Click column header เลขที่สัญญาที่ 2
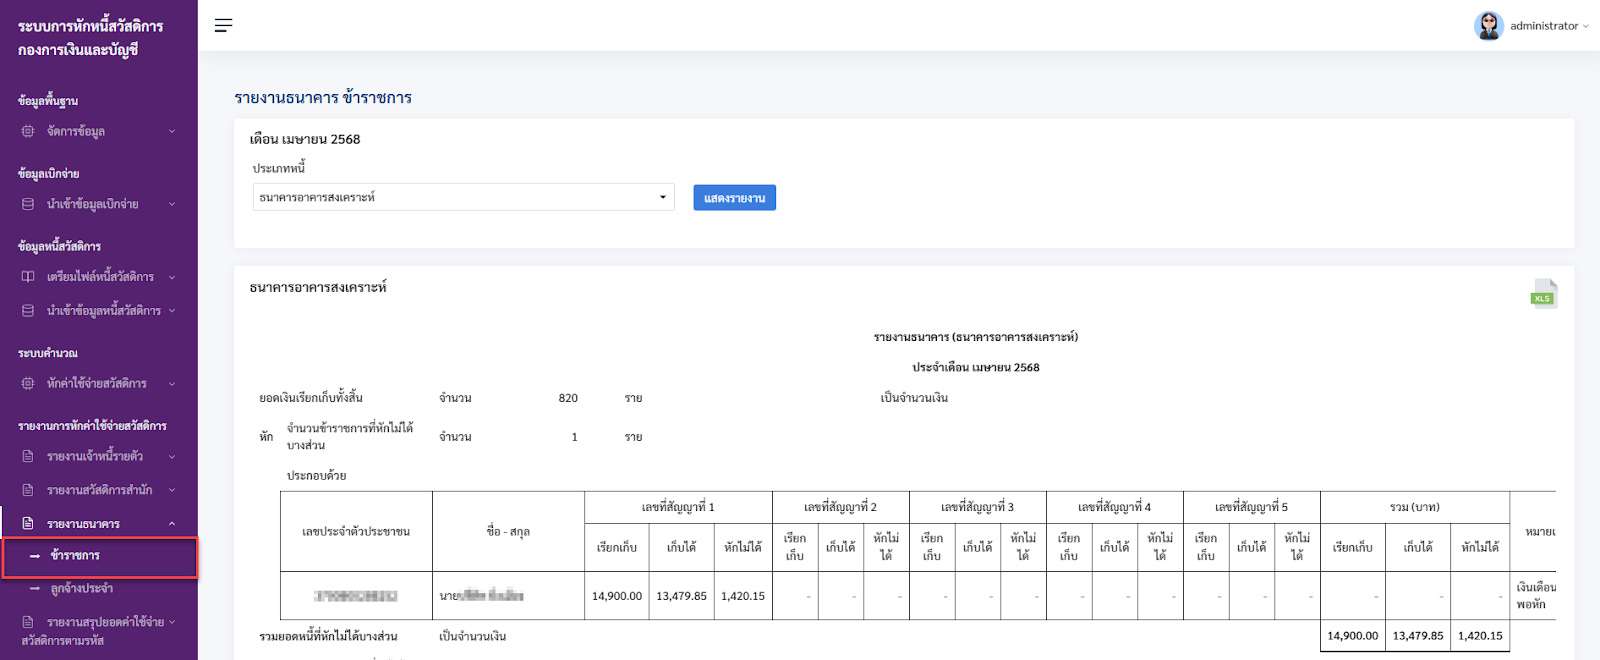 [840, 507]
